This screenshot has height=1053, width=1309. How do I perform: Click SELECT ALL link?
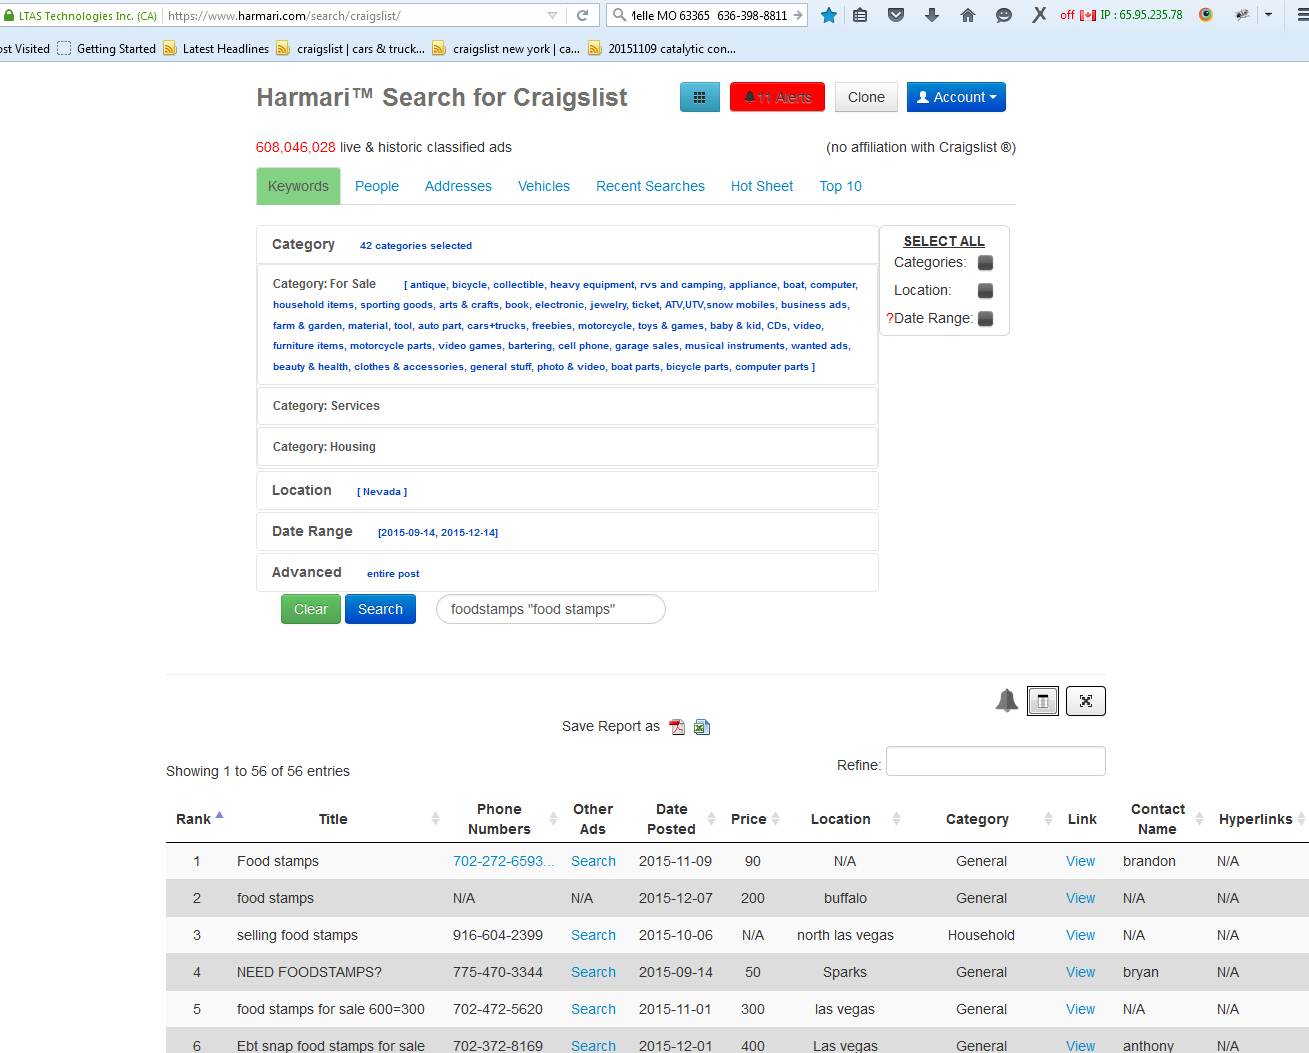tap(944, 241)
